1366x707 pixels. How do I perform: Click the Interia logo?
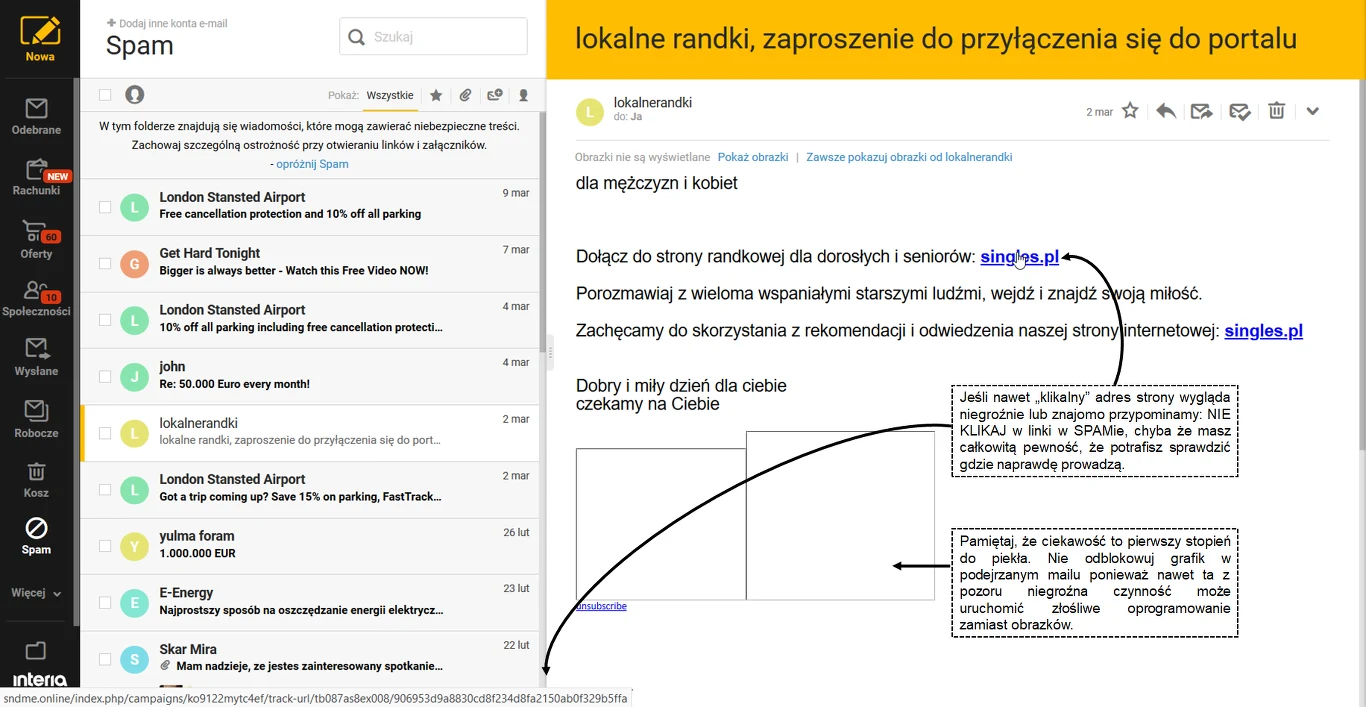(x=40, y=680)
